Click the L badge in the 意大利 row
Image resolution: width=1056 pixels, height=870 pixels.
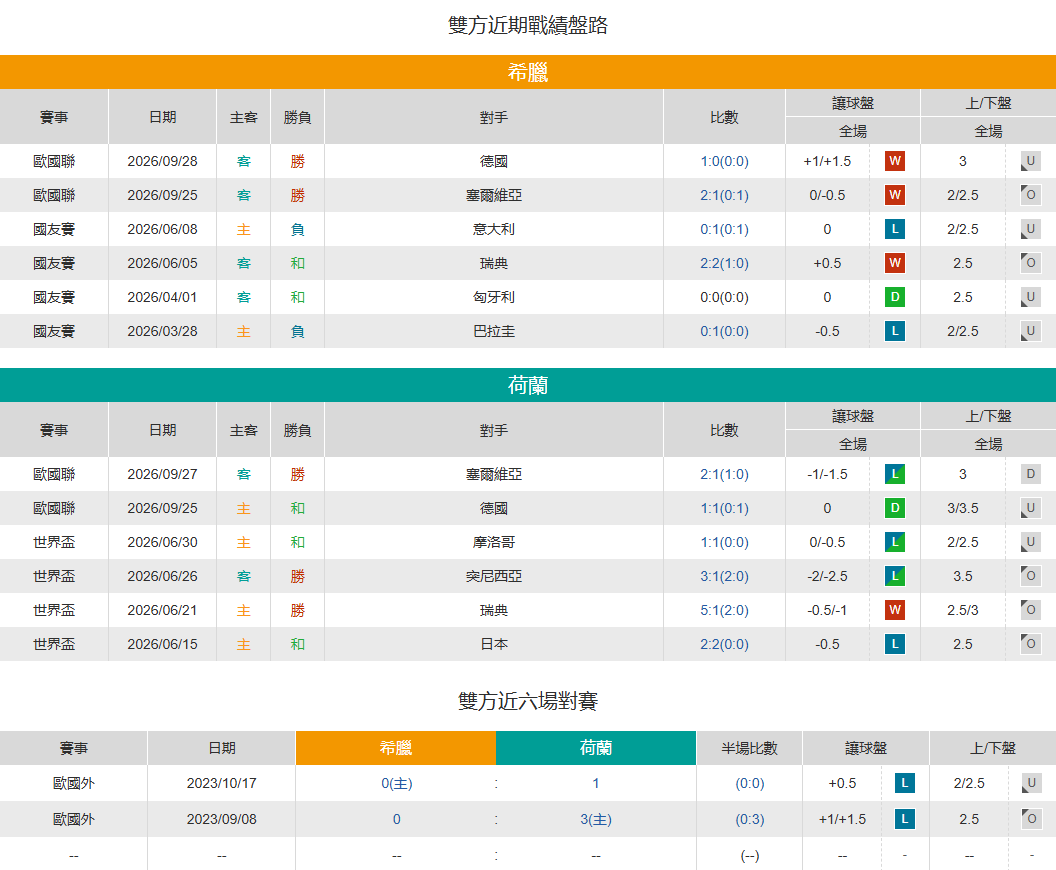(894, 229)
